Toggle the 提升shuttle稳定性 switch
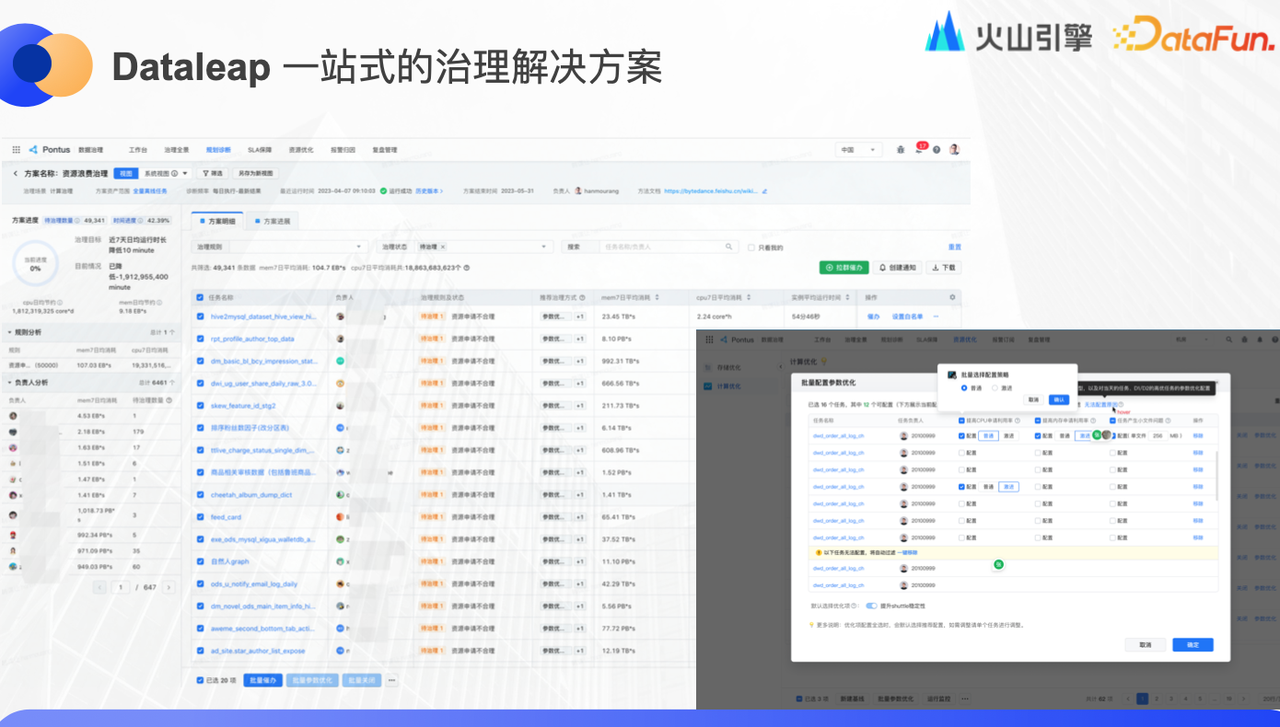Screen dimensions: 1280x727 871,606
